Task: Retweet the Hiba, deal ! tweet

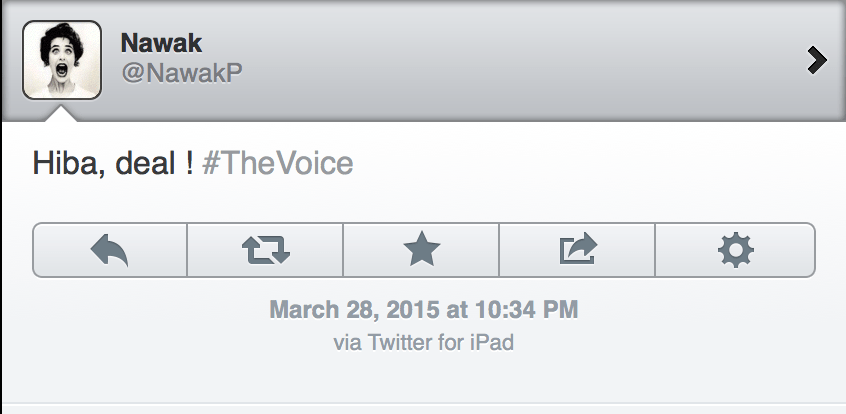Action: coord(265,249)
